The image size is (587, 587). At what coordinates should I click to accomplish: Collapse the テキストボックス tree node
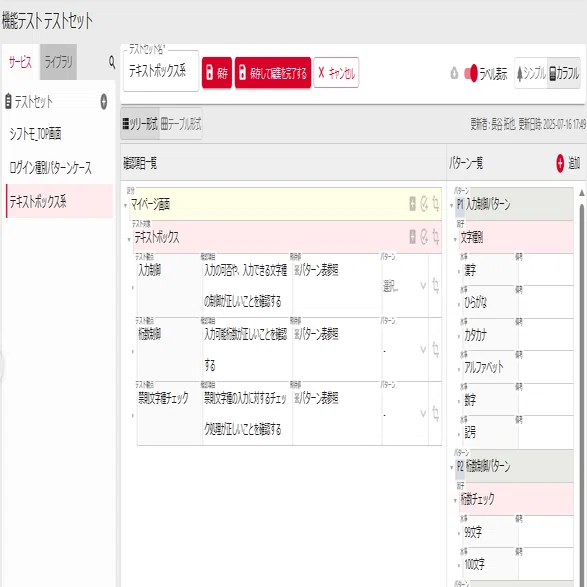coord(129,239)
